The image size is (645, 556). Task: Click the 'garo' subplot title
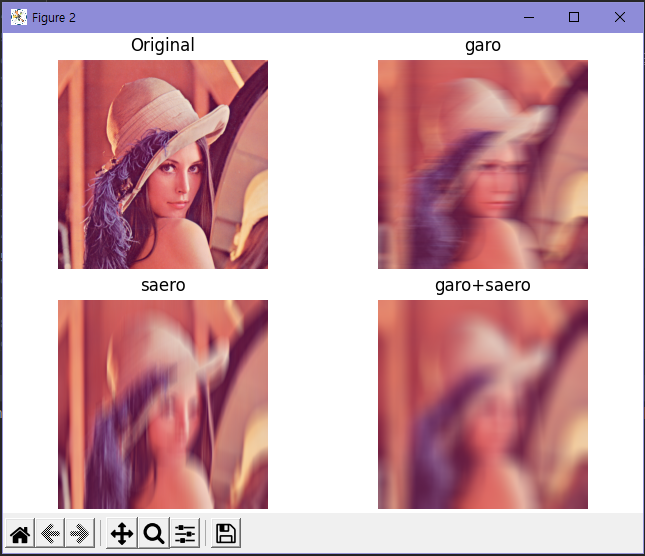pos(483,46)
